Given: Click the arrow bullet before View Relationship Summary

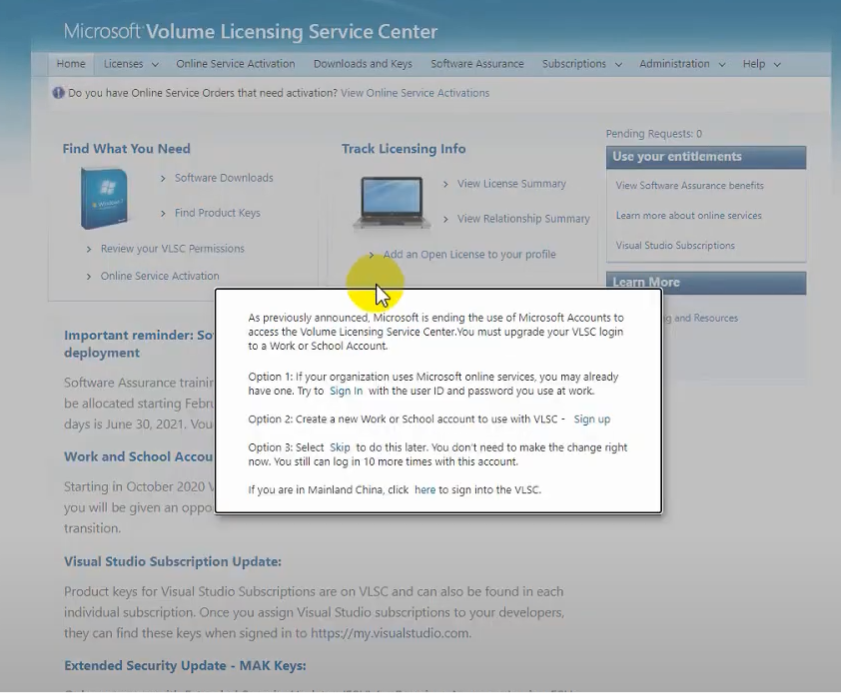Looking at the screenshot, I should [x=446, y=219].
